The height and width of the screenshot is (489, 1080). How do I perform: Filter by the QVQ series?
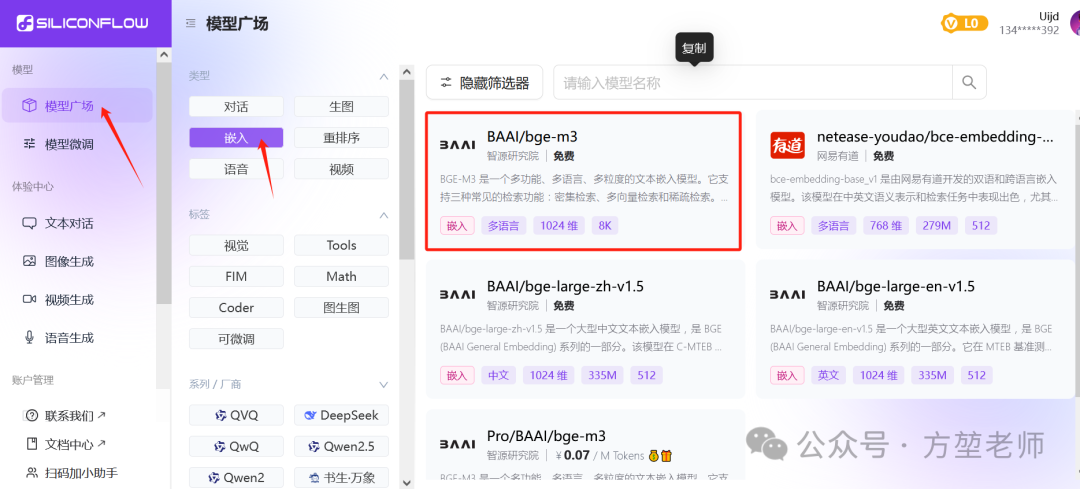click(236, 415)
